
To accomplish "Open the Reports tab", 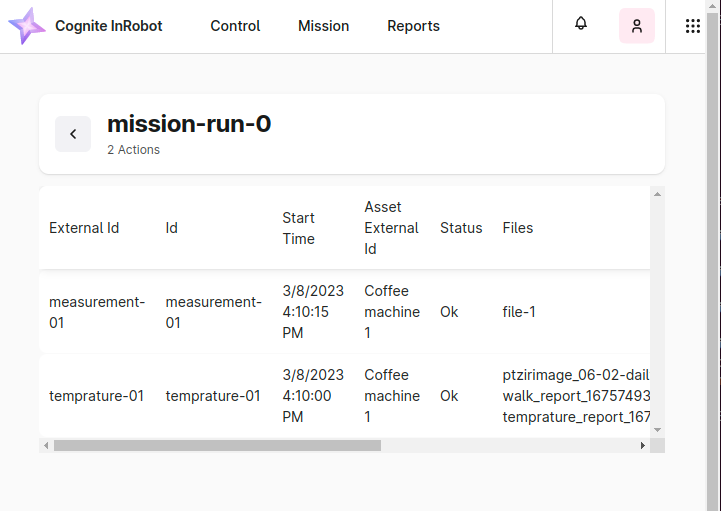I will tap(413, 26).
